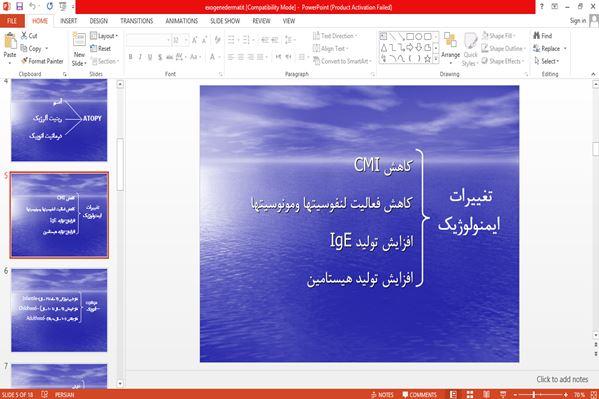Click the Reset slide button
The image size is (599, 399).
100,48
